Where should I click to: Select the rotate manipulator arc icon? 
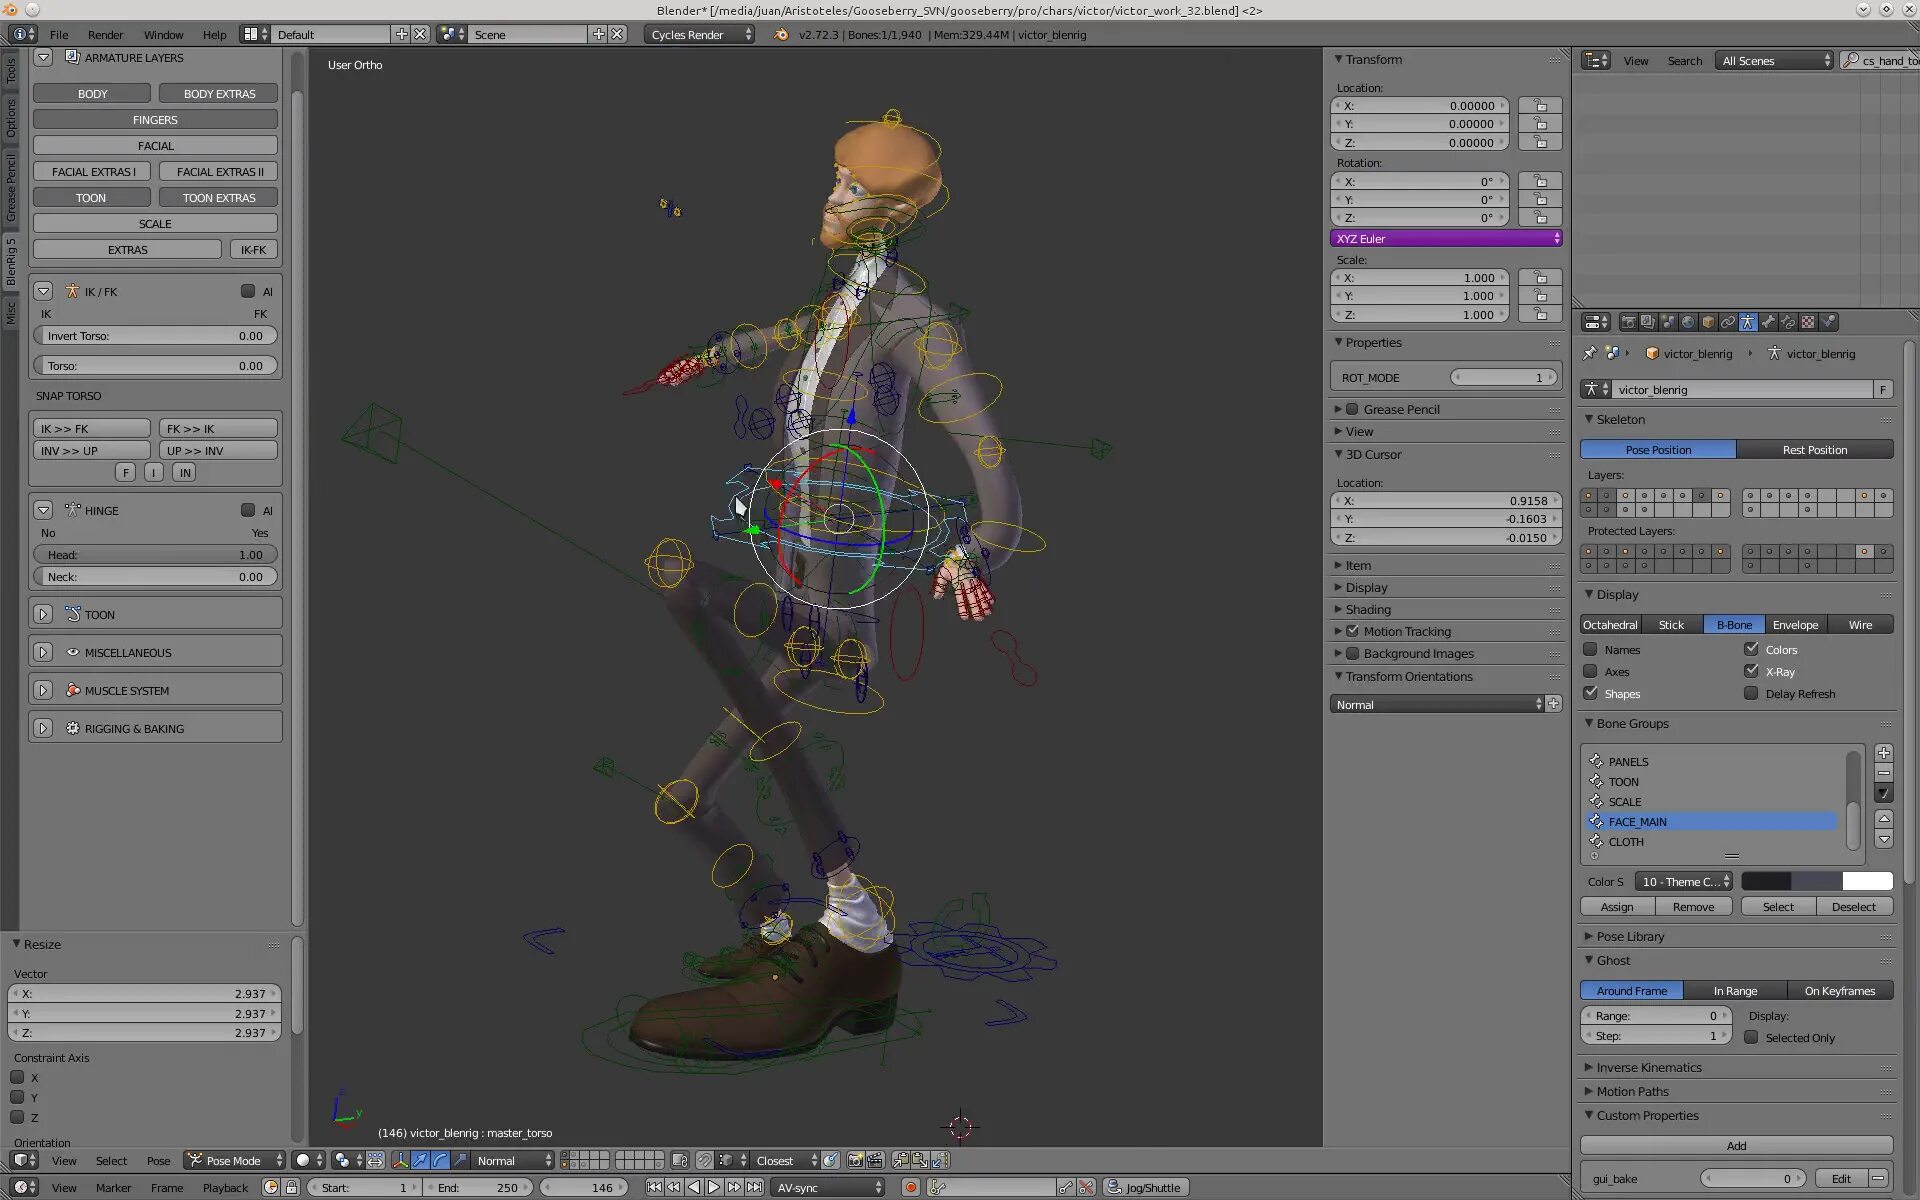440,1160
